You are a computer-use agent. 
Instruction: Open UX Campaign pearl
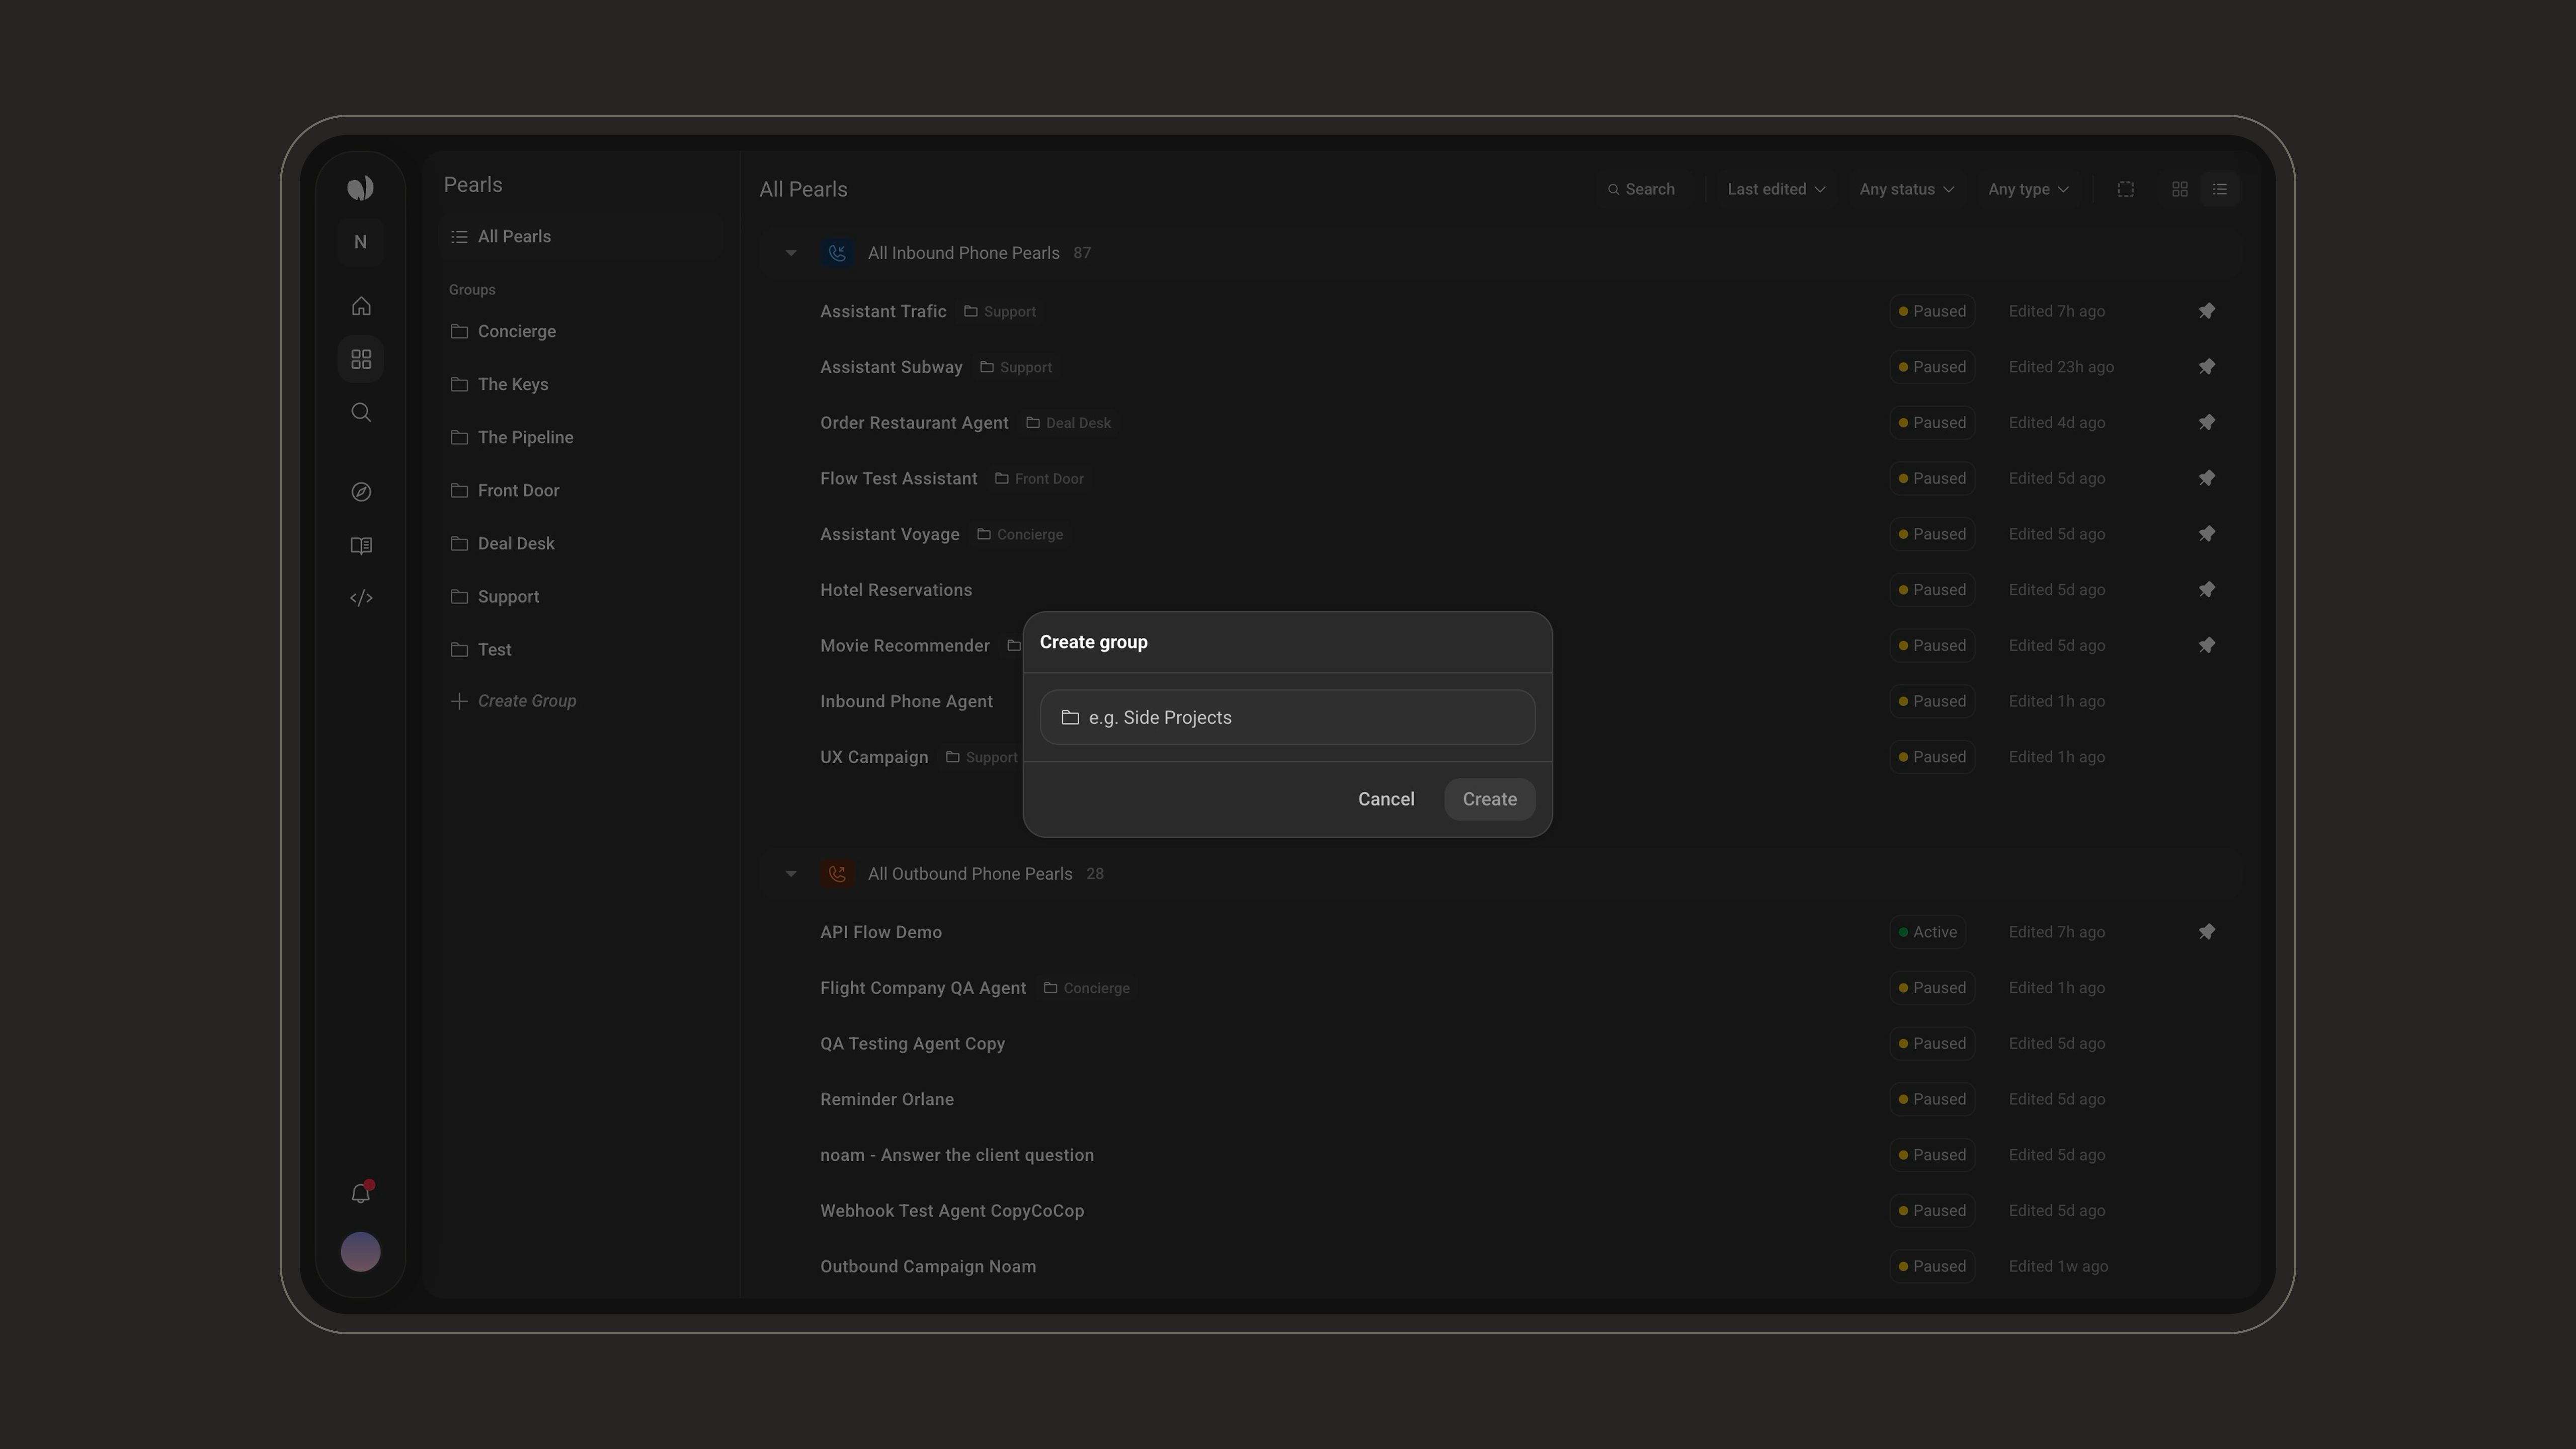(x=874, y=757)
